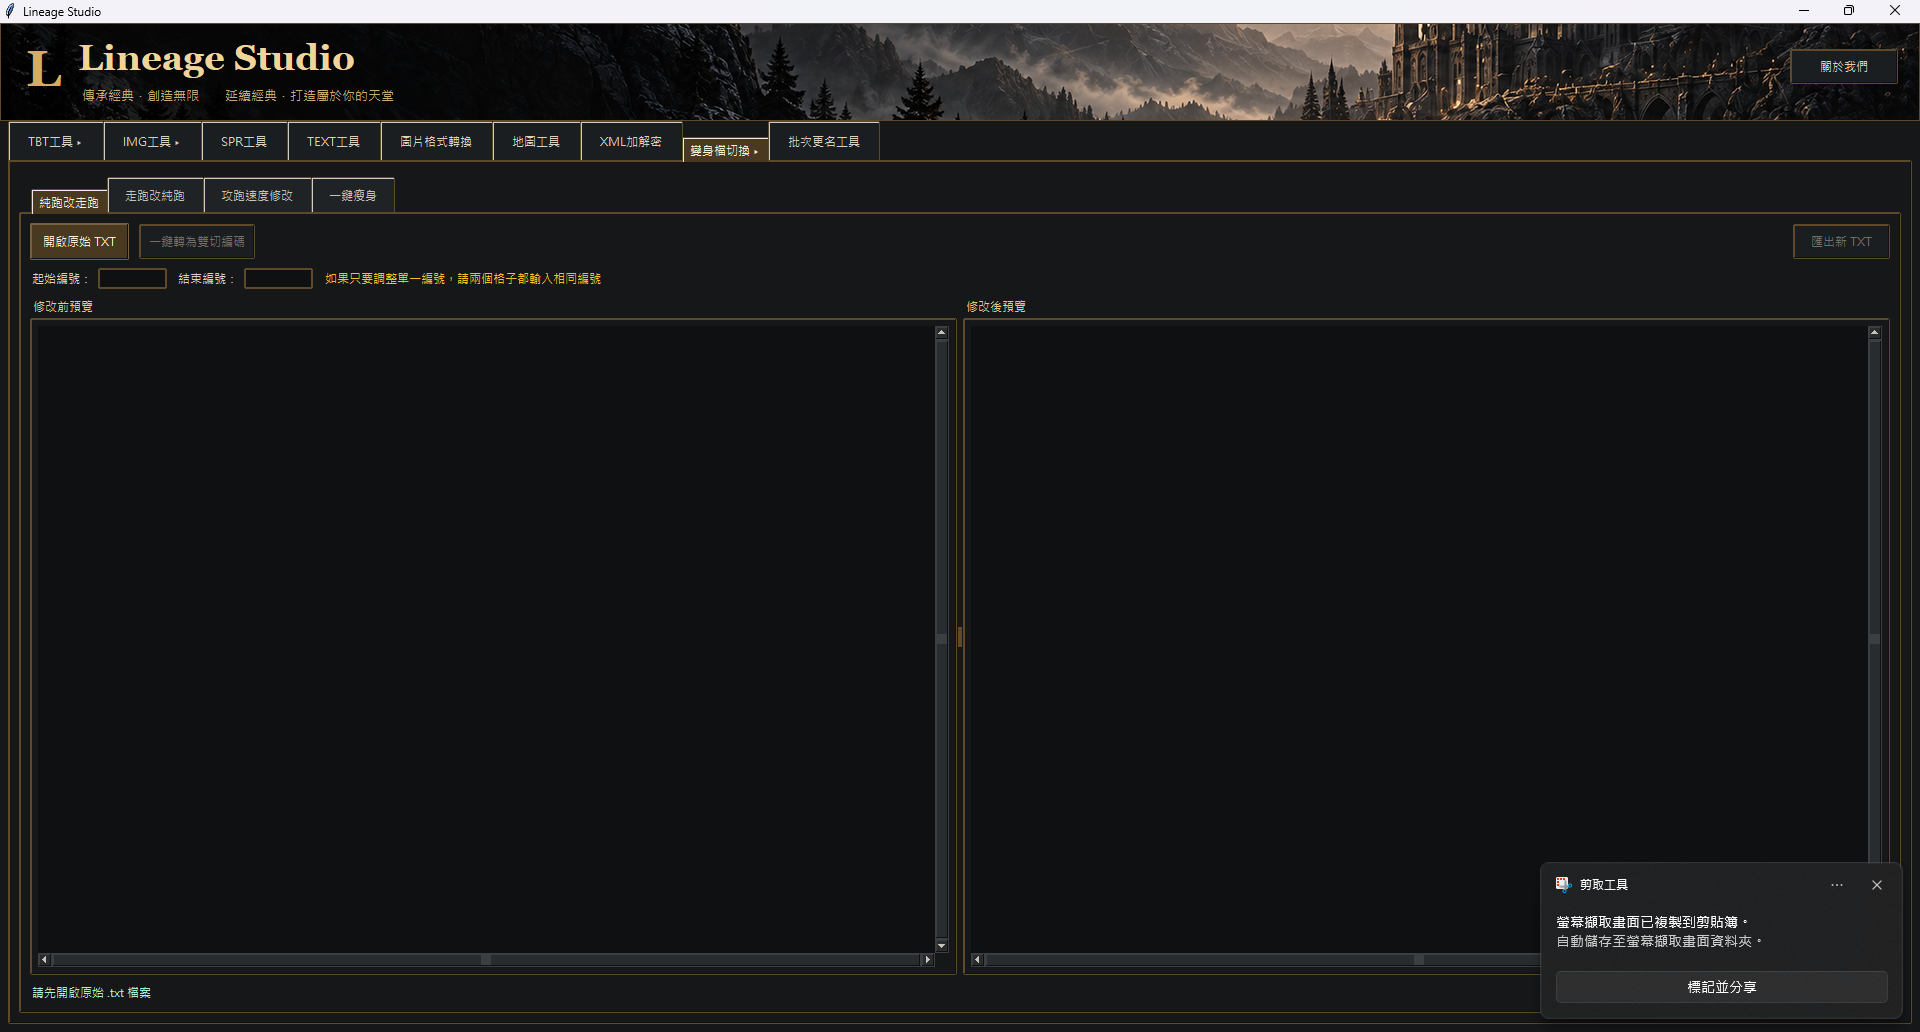Image resolution: width=1920 pixels, height=1032 pixels.
Task: Click the Lineage Studio L logo
Action: pos(44,68)
